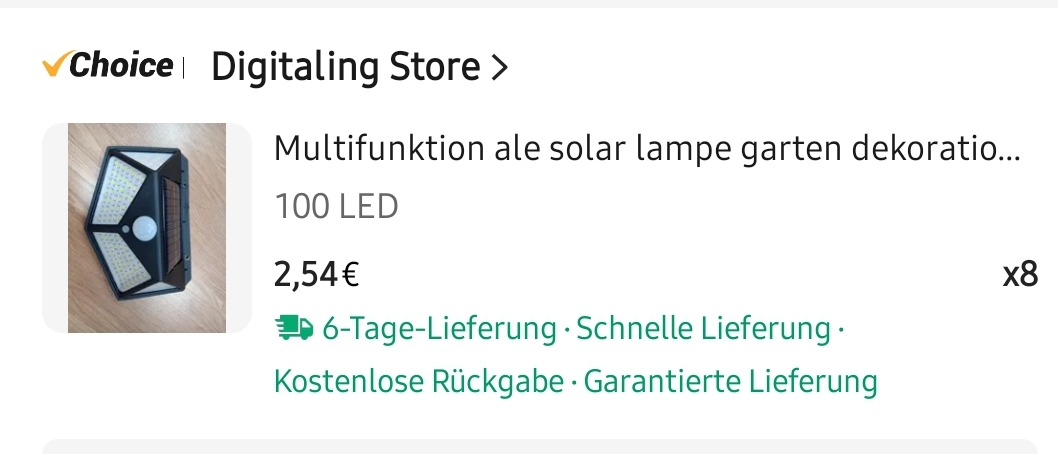Tap the 6-Tage-Lieferung label

tap(439, 328)
